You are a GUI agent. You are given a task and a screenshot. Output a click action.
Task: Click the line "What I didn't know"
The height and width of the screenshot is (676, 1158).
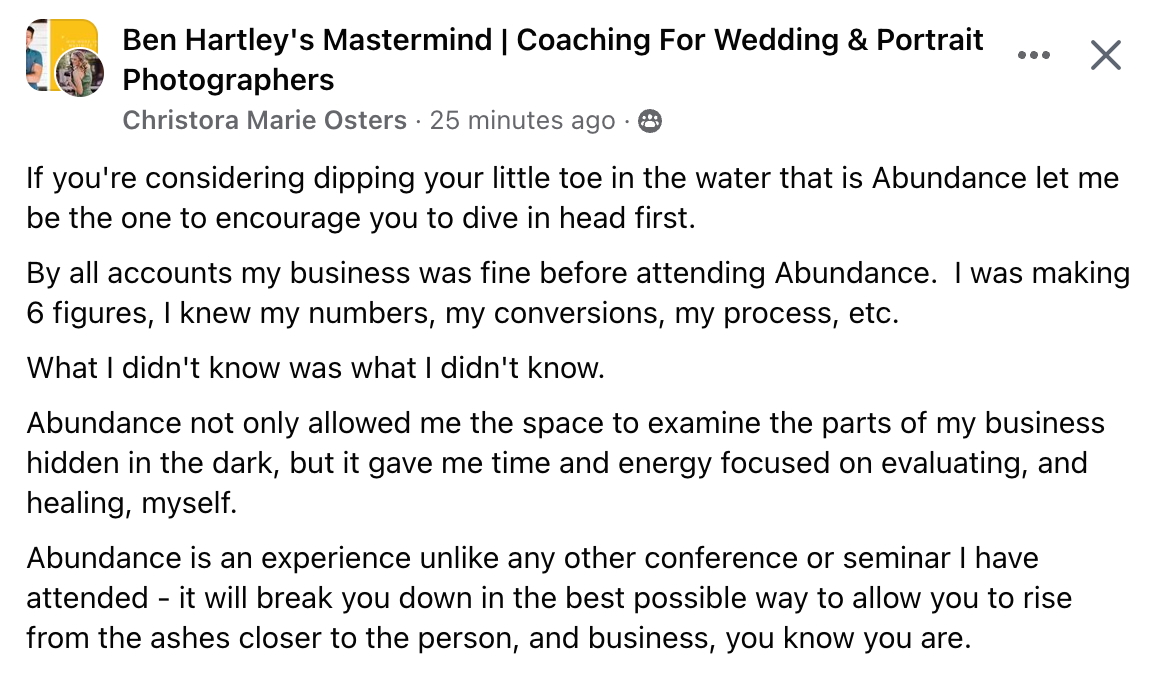[x=316, y=368]
